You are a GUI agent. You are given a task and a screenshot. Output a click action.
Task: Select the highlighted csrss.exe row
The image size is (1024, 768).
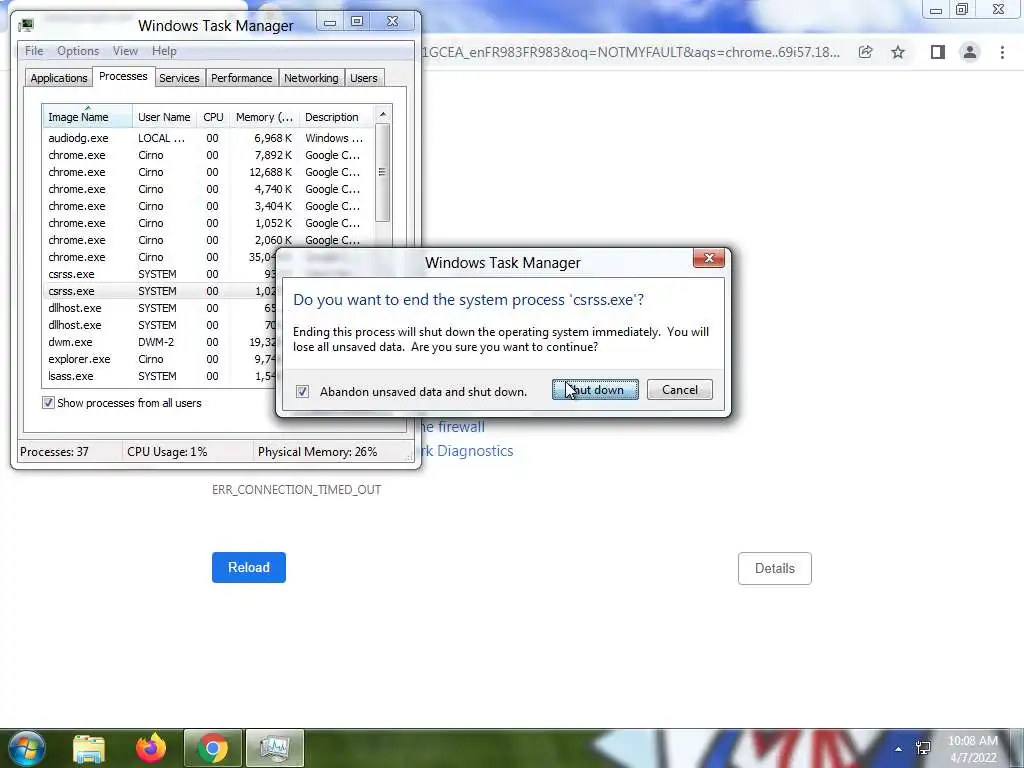coord(159,291)
